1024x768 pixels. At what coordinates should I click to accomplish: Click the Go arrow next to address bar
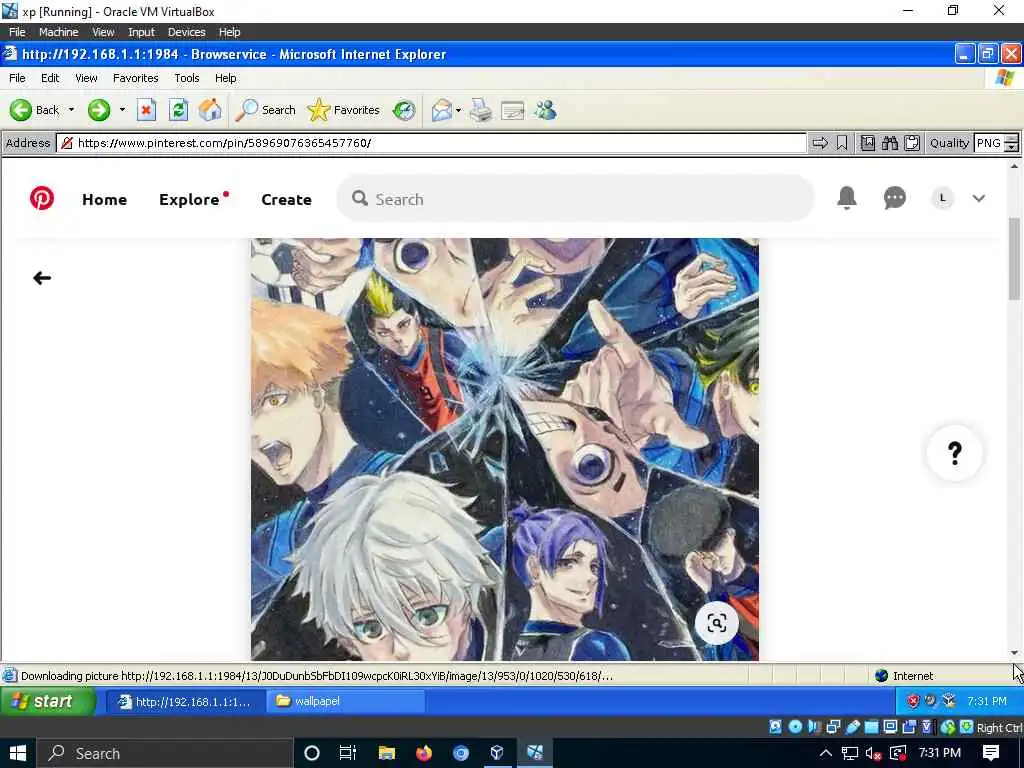pyautogui.click(x=820, y=143)
